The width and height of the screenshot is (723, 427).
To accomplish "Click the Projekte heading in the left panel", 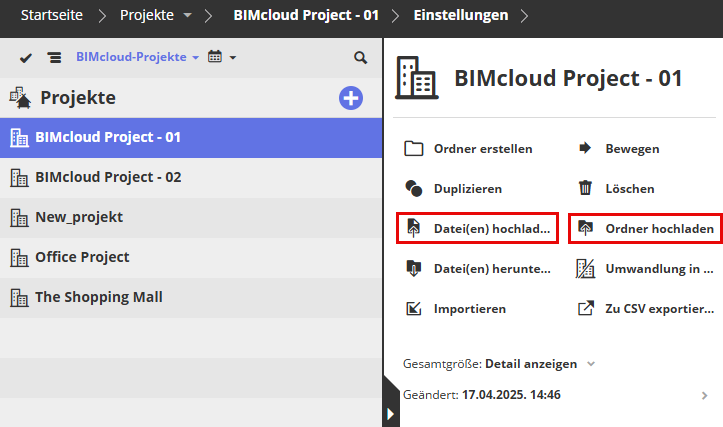I will (x=78, y=98).
